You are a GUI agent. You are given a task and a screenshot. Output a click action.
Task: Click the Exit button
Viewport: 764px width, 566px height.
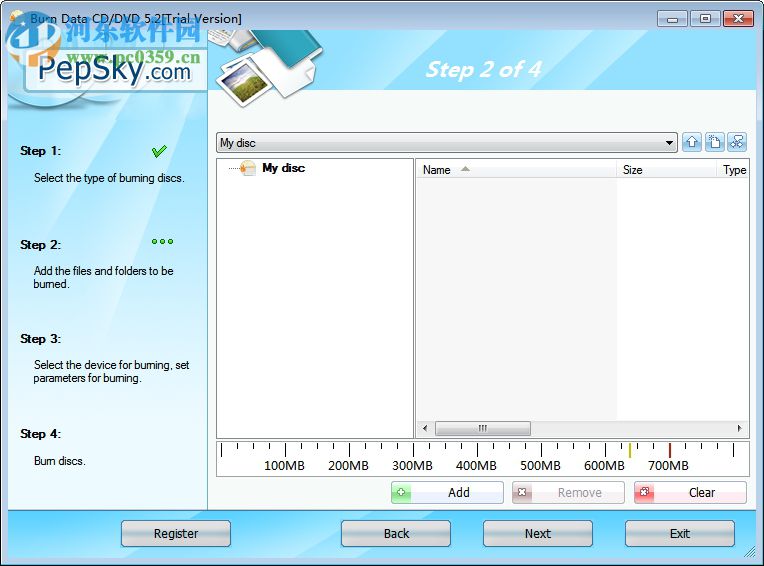click(680, 533)
